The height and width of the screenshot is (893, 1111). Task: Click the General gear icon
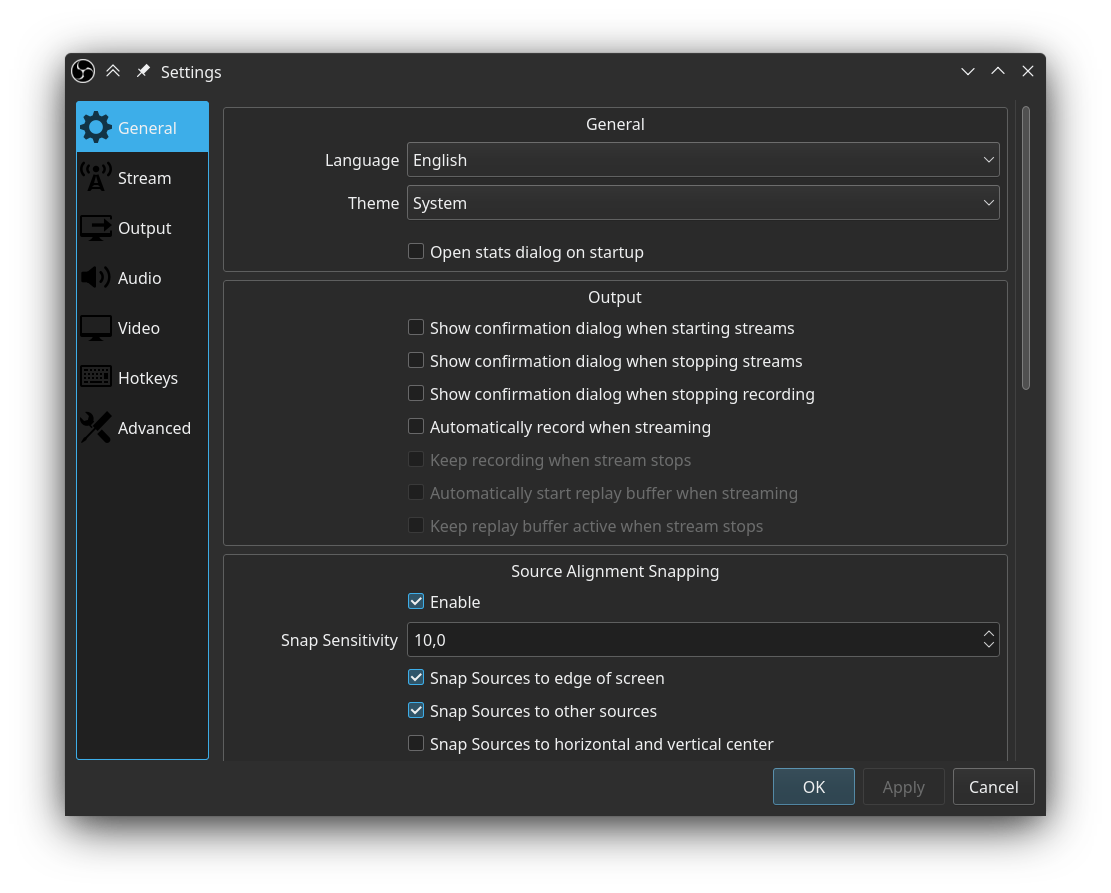pyautogui.click(x=96, y=128)
